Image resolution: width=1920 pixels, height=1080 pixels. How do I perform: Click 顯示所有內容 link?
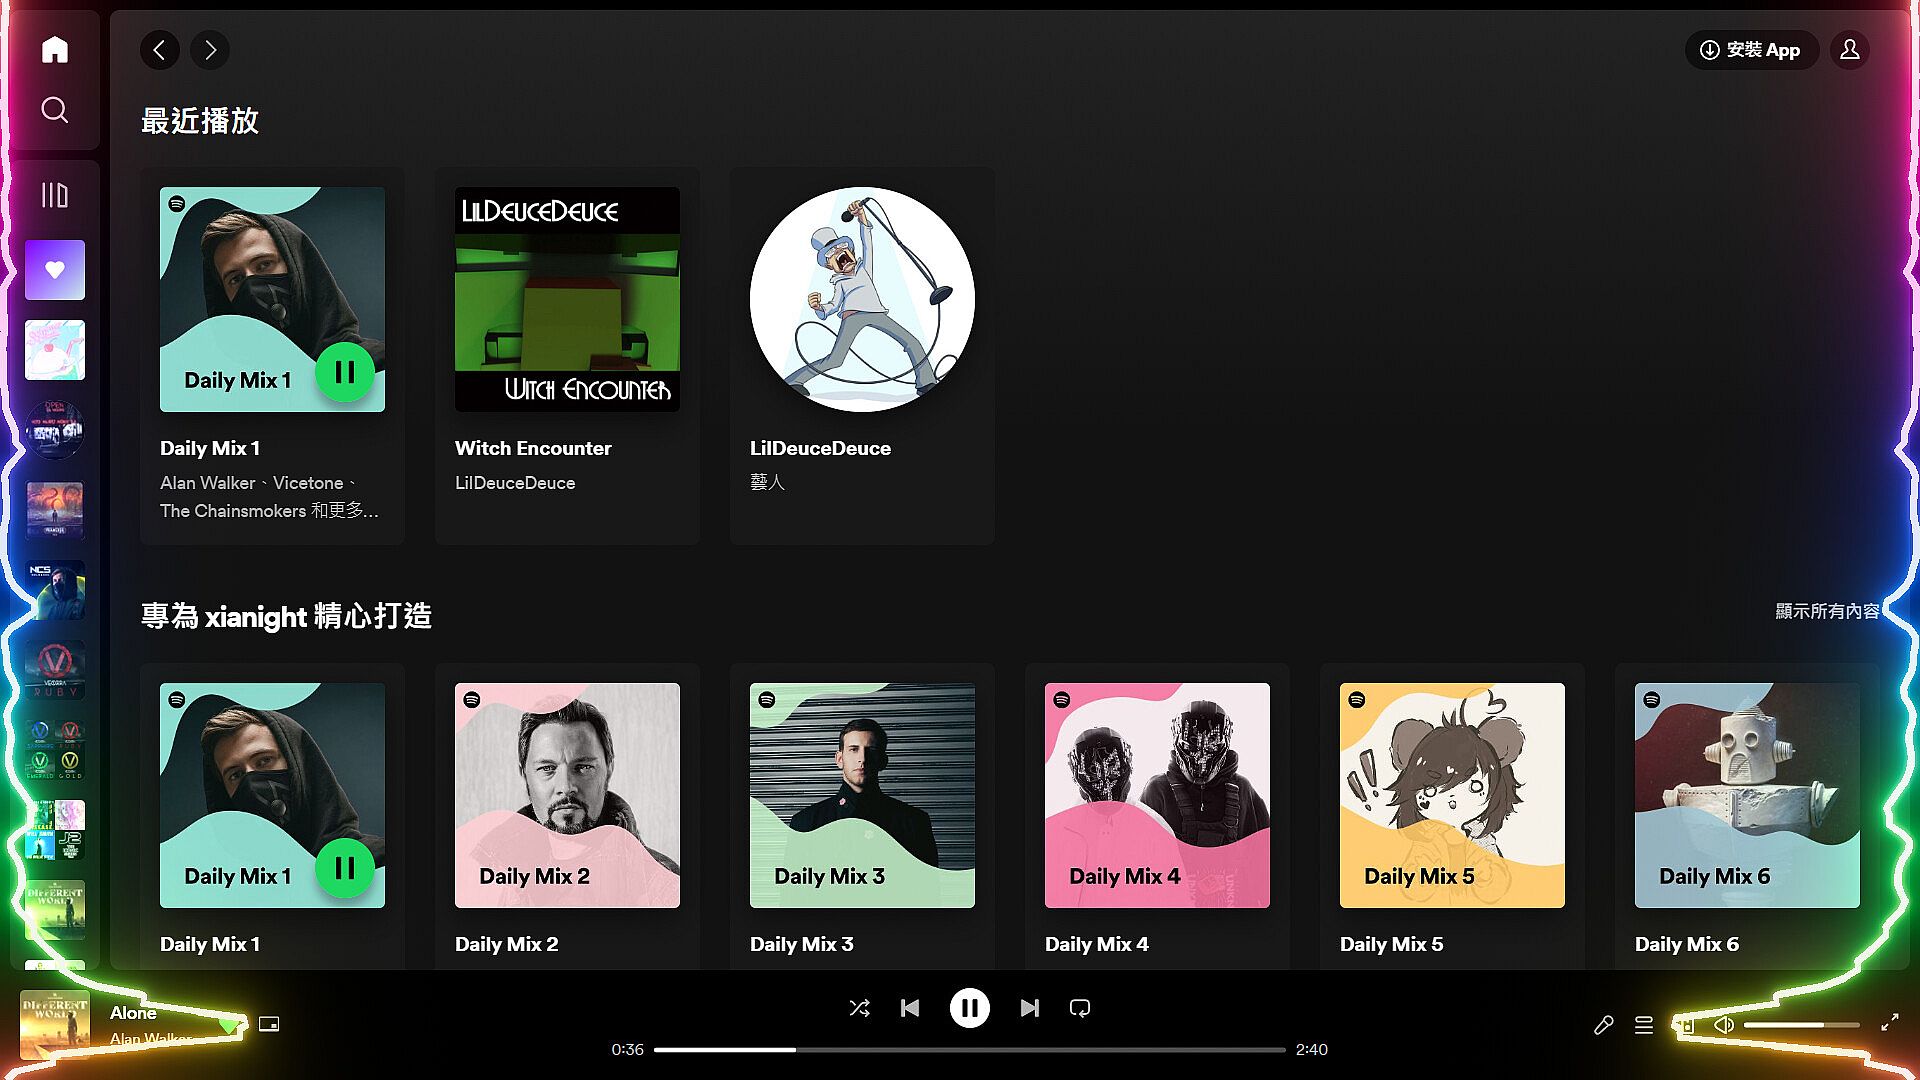tap(1826, 611)
